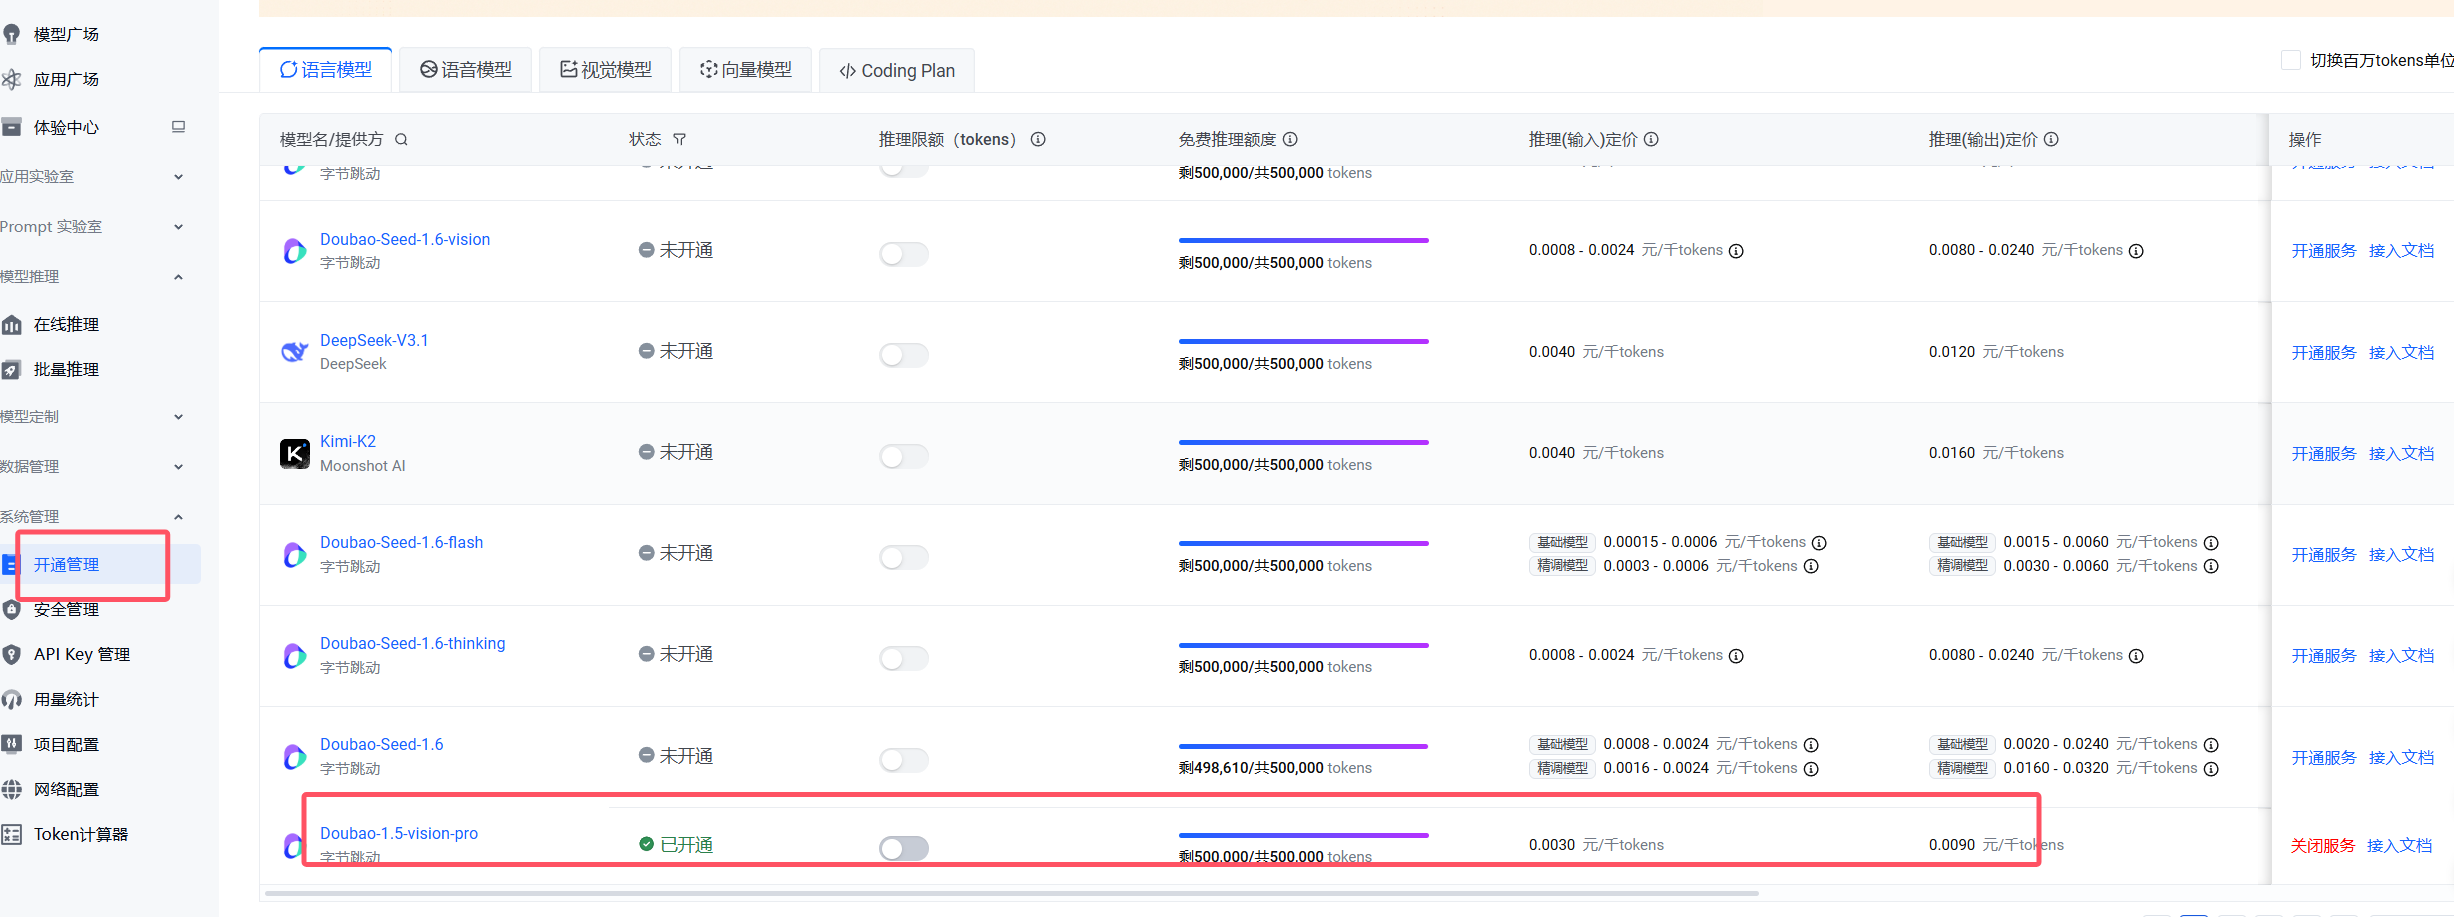Open the Doubao-Seed-1.6-thinking model link
This screenshot has height=917, width=2454.
pyautogui.click(x=412, y=644)
